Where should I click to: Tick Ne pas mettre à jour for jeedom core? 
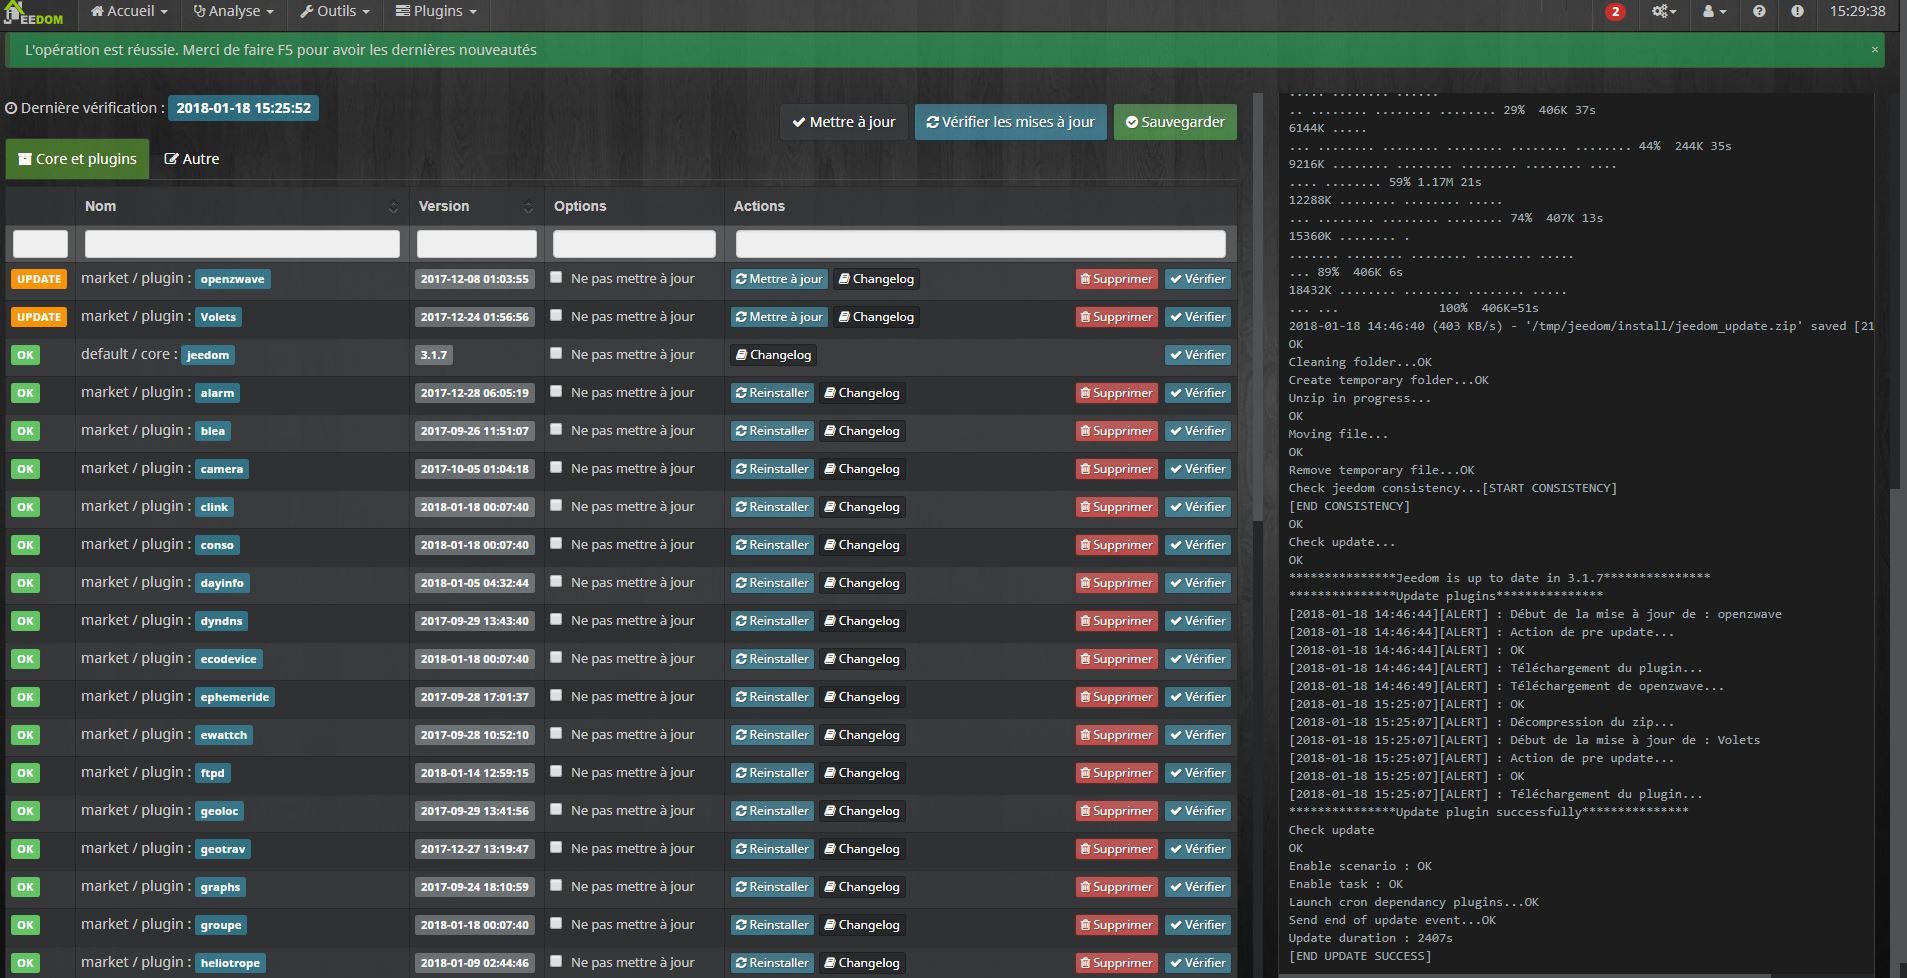pyautogui.click(x=556, y=354)
